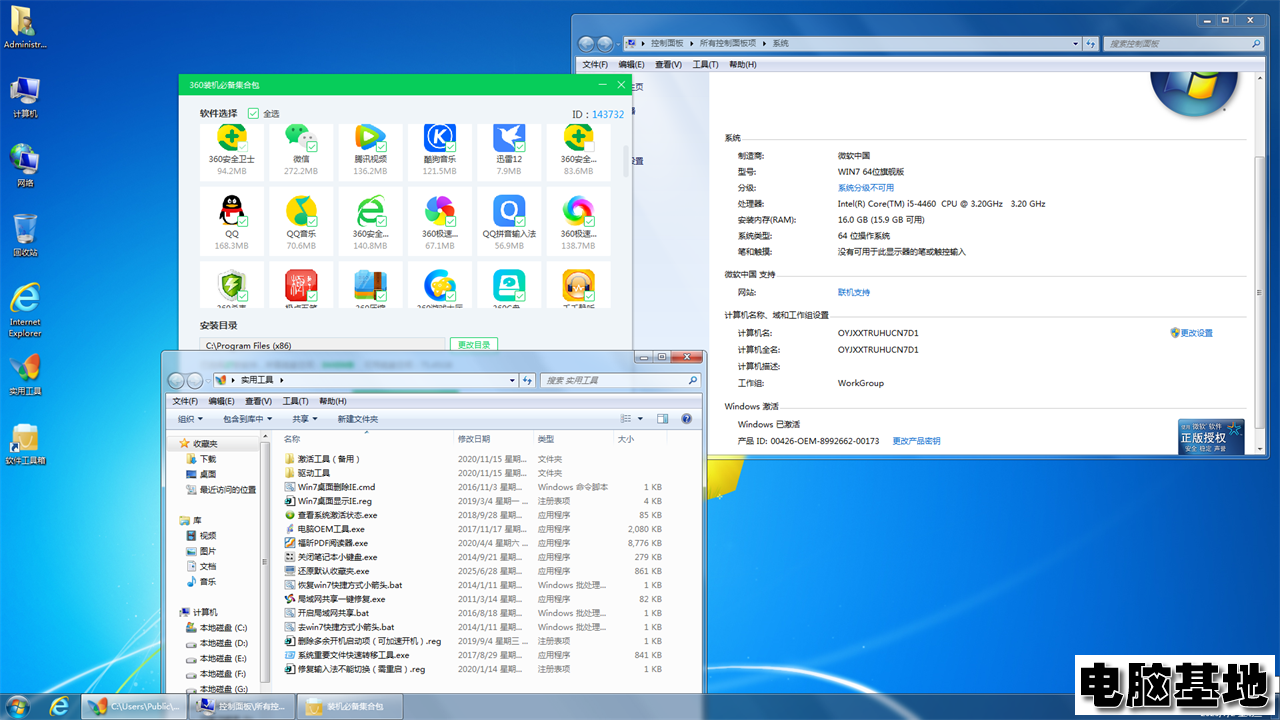Go back in 实用工具 explorer window
The height and width of the screenshot is (720, 1280).
pos(177,380)
